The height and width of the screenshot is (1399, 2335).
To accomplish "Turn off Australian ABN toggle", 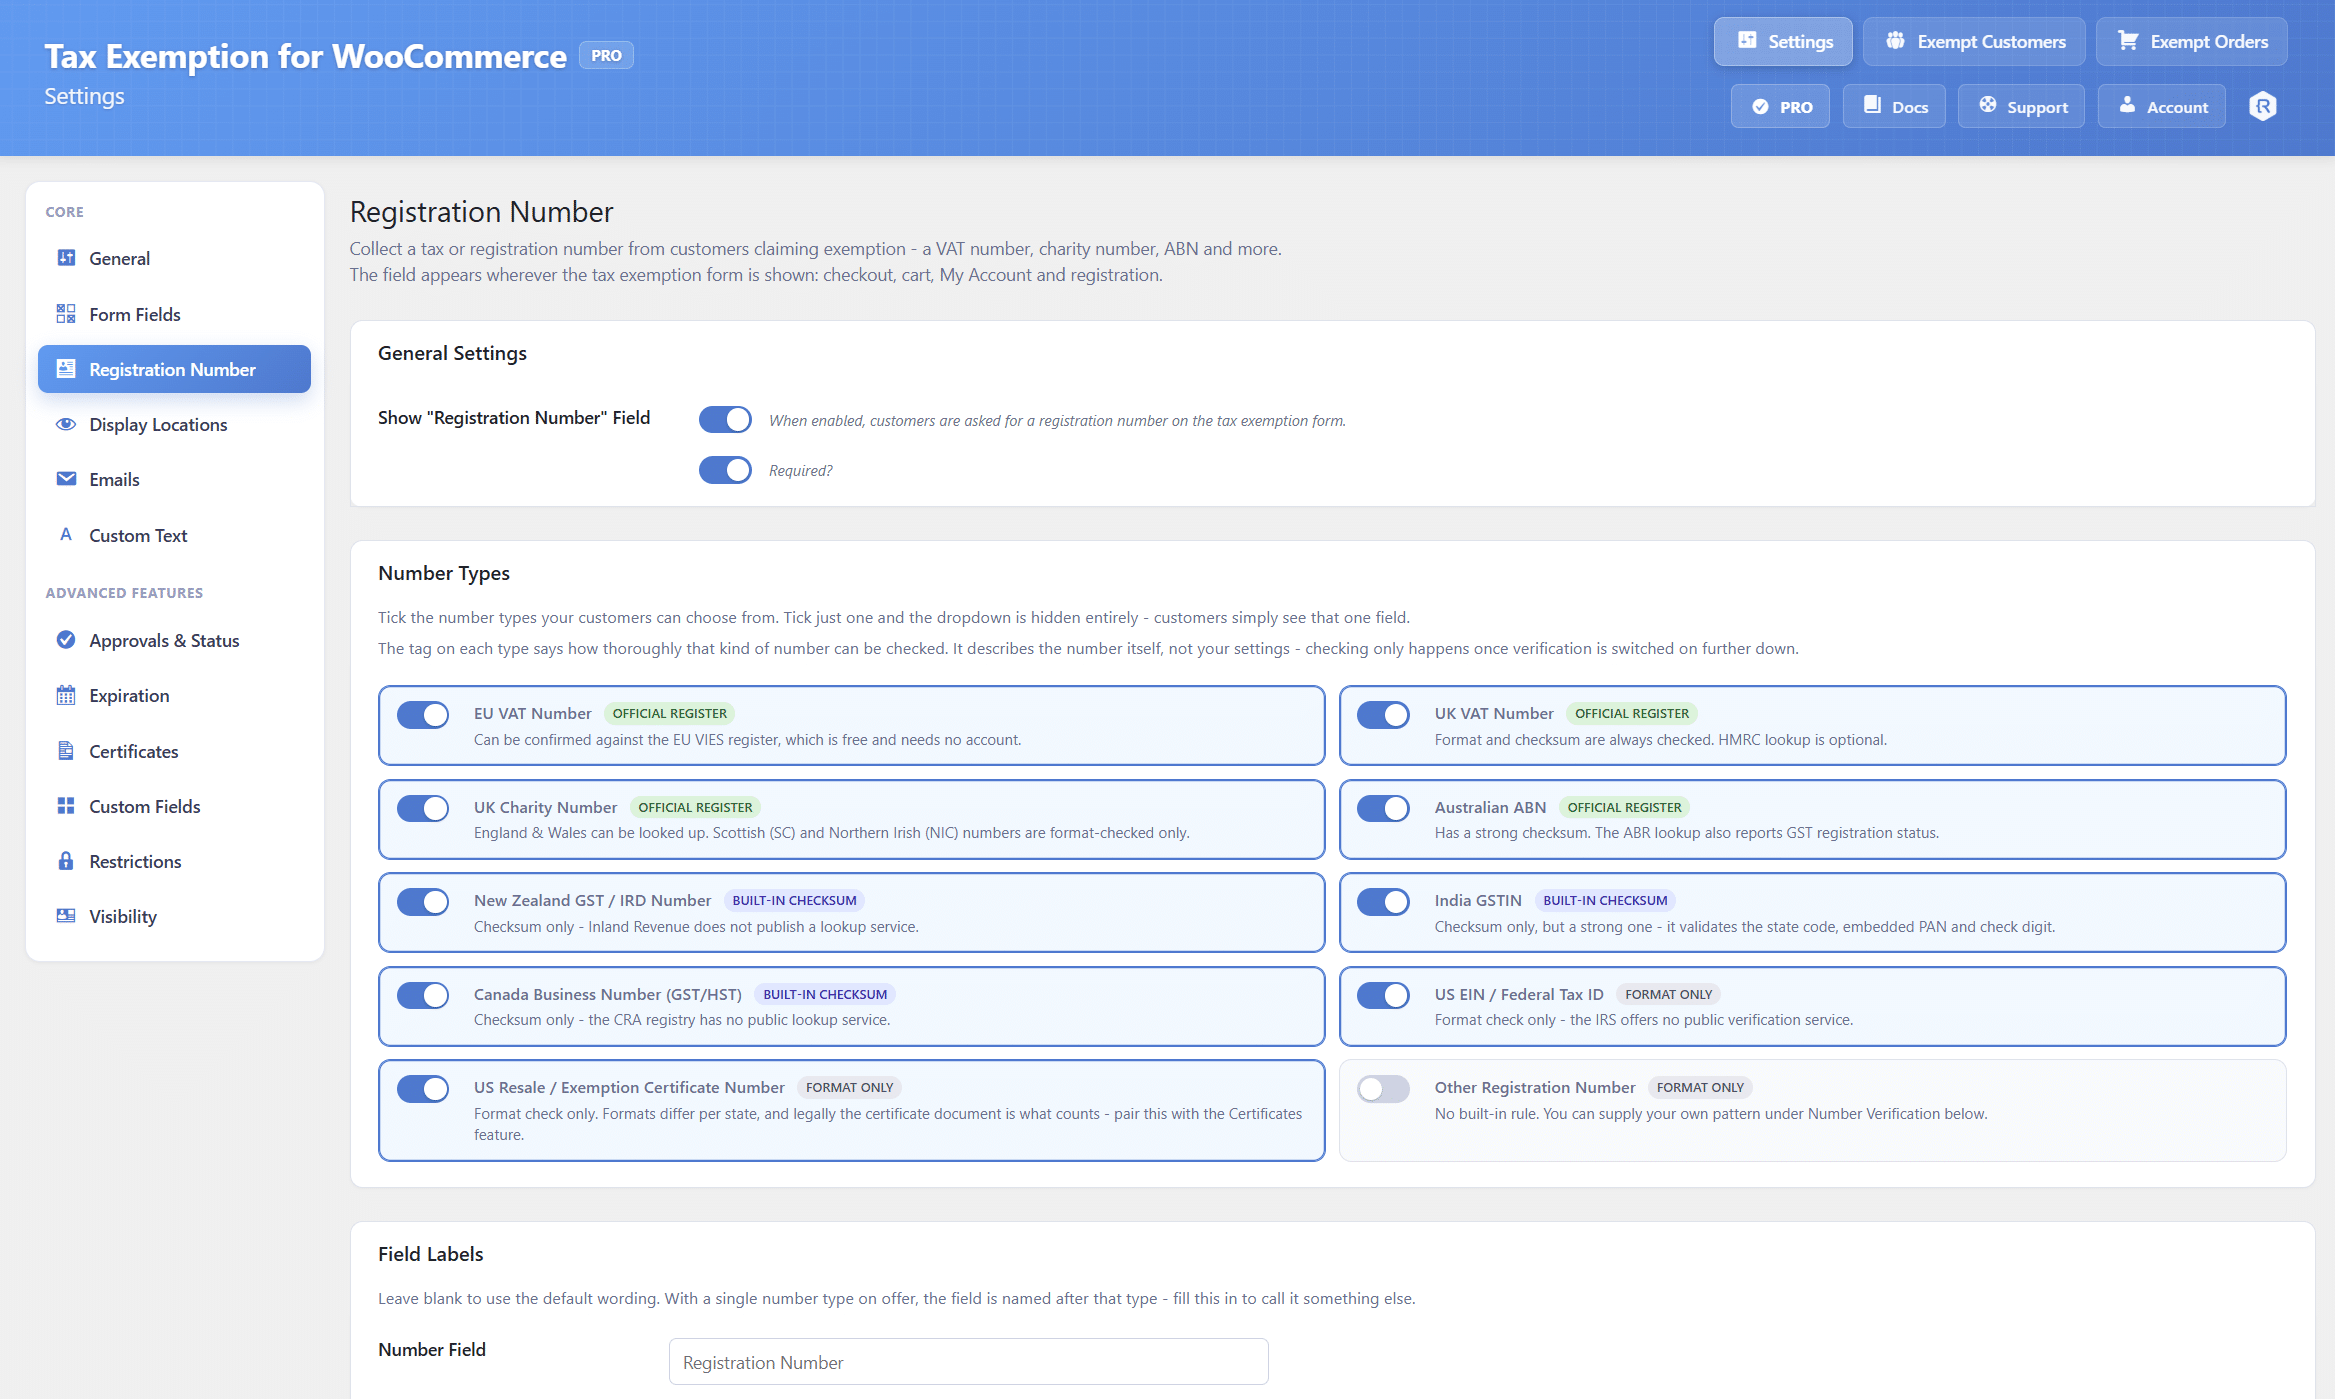I will pos(1383,808).
